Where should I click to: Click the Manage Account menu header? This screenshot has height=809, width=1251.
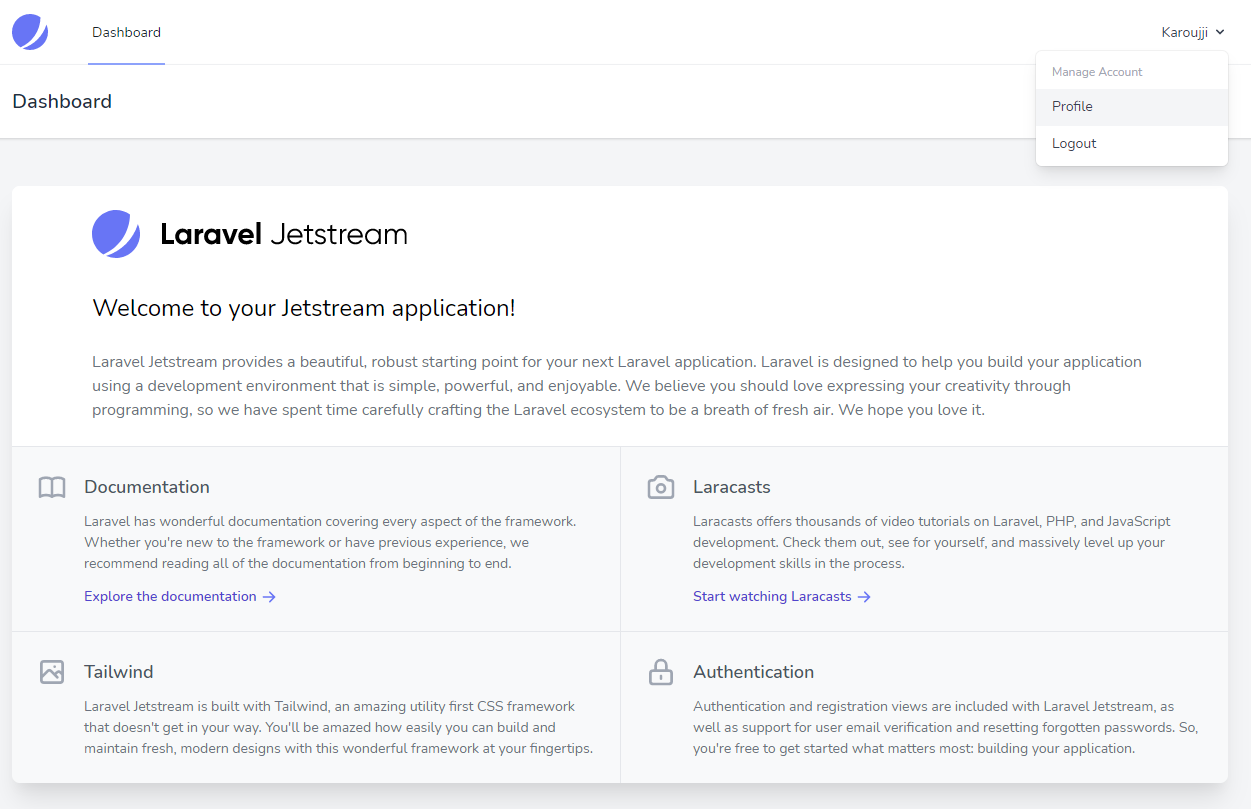click(x=1097, y=72)
